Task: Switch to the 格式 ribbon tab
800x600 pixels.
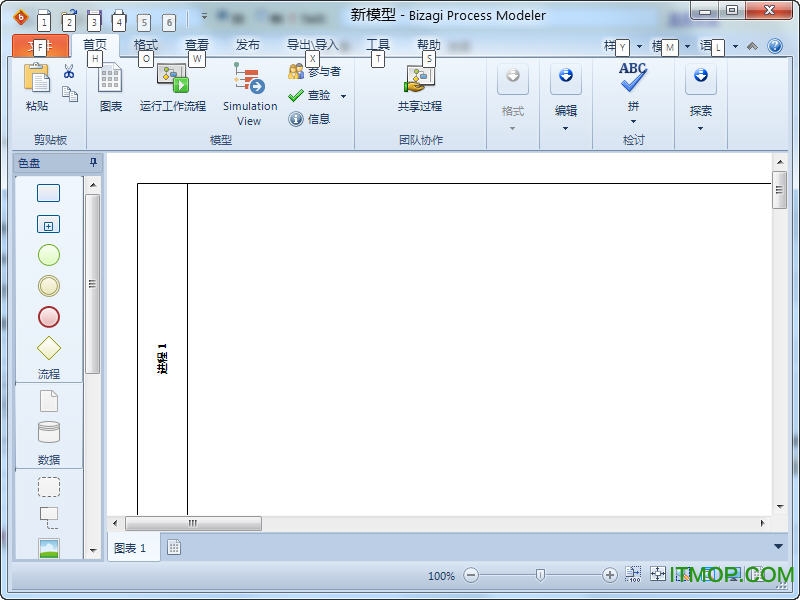Action: tap(145, 45)
